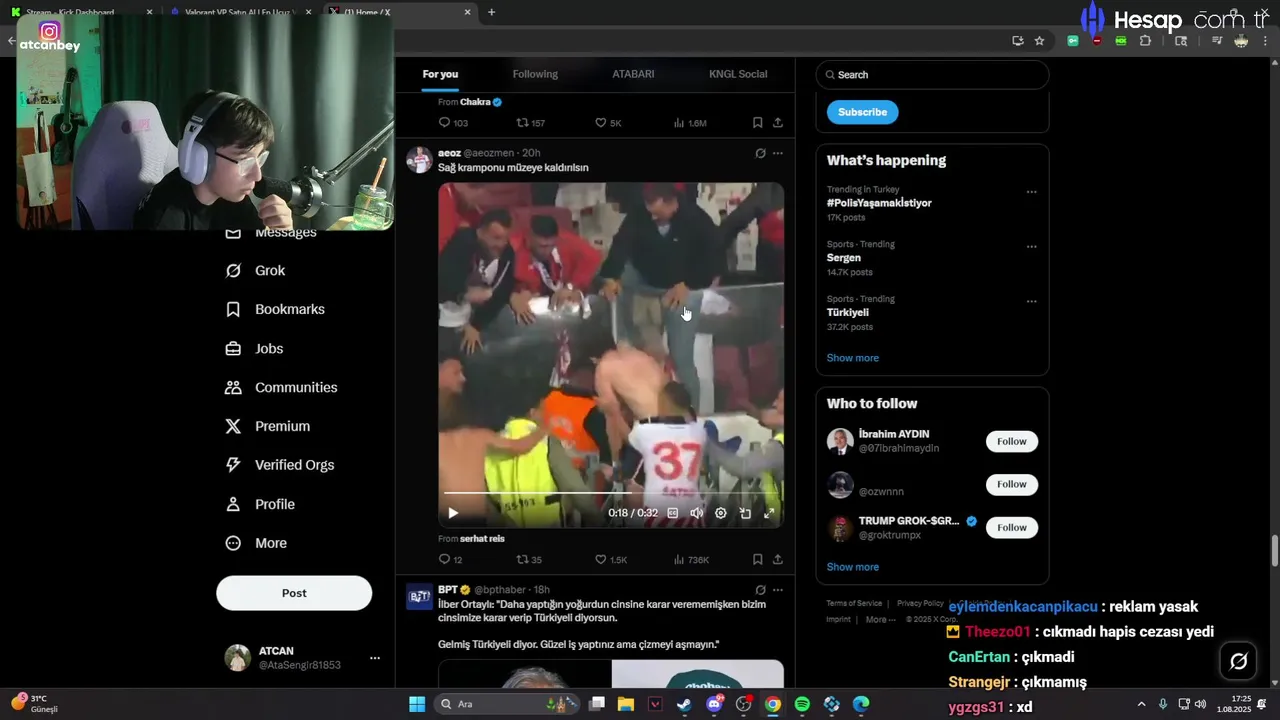This screenshot has height=720, width=1280.
Task: Open options for the Sergen trend
Action: (x=1031, y=247)
